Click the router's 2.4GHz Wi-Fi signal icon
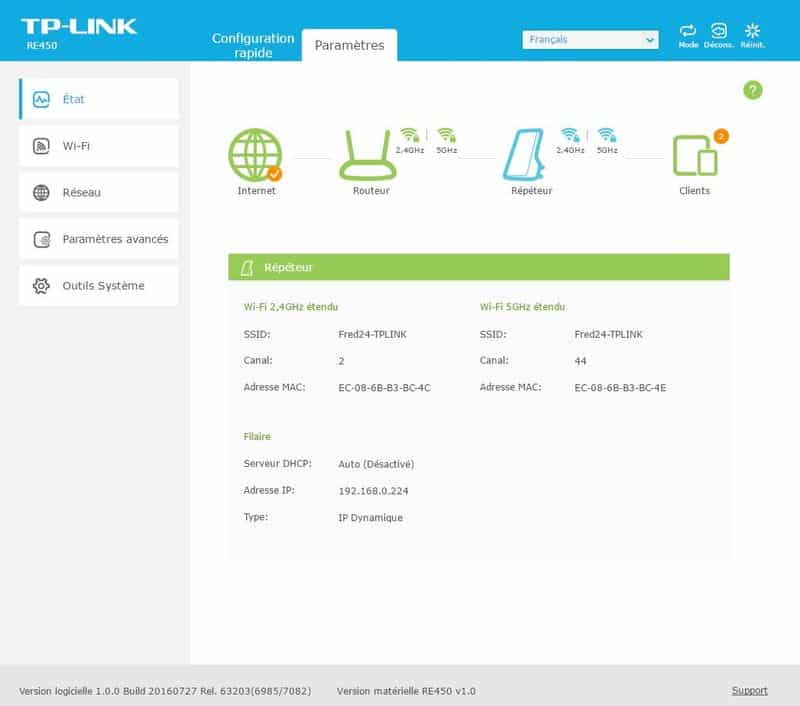Image resolution: width=800 pixels, height=706 pixels. (408, 135)
